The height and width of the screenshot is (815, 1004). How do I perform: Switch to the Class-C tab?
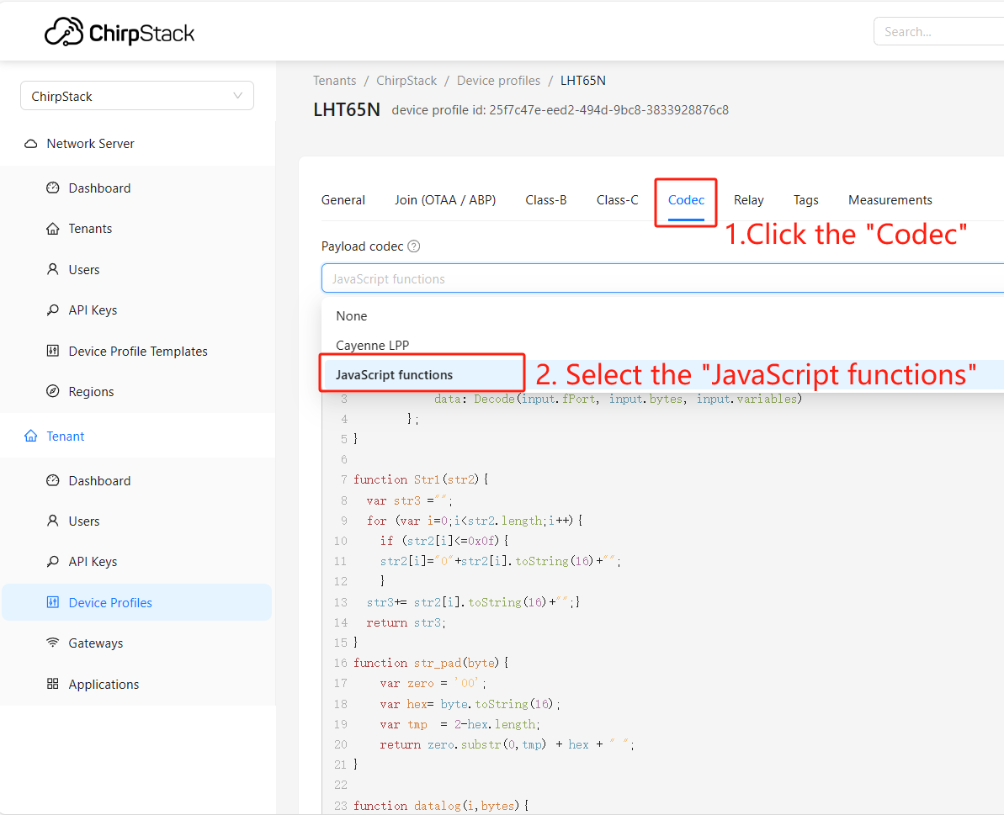pyautogui.click(x=617, y=200)
